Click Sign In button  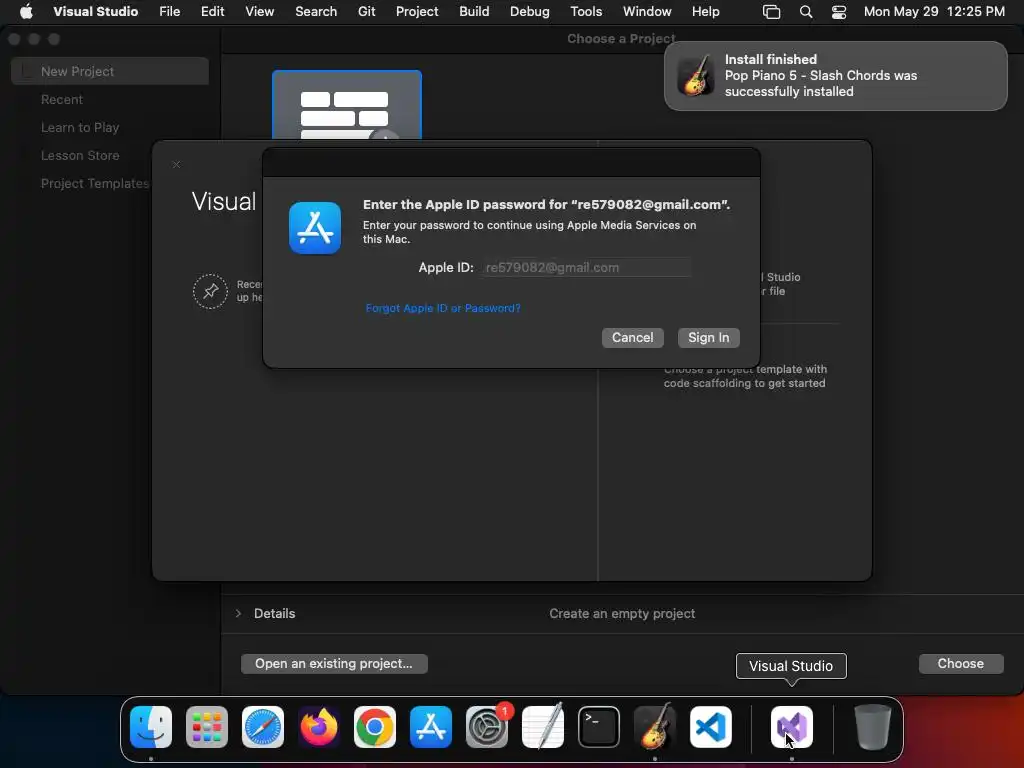click(709, 338)
